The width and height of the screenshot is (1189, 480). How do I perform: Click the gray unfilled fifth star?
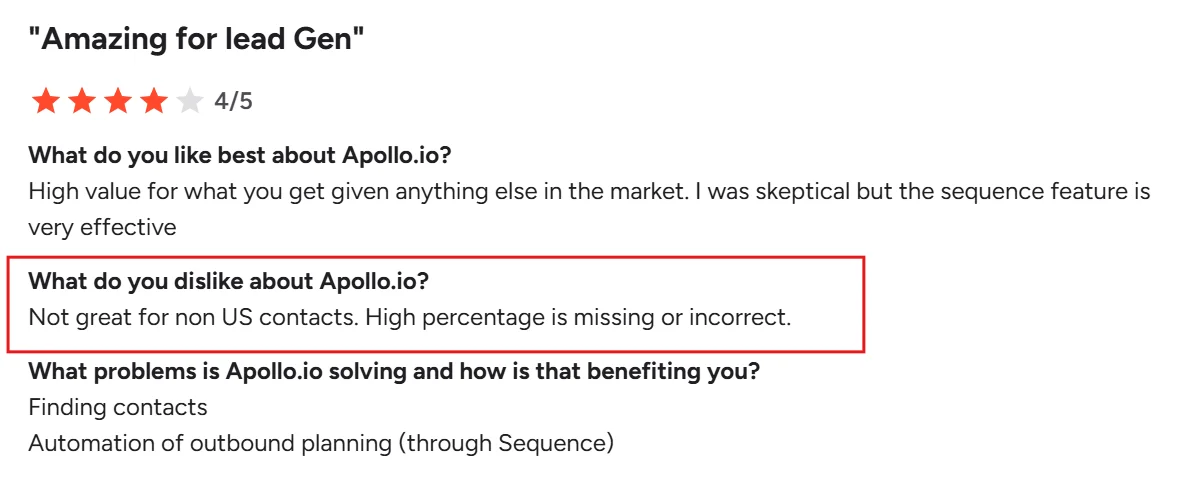(x=189, y=101)
